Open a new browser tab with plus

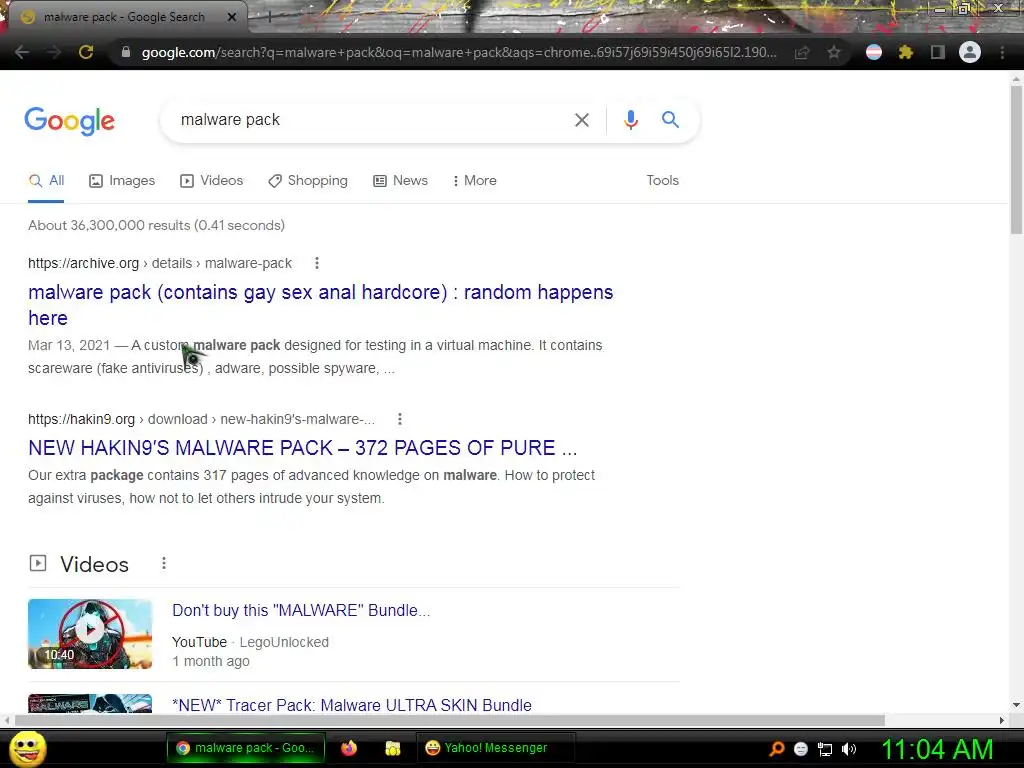click(x=269, y=18)
